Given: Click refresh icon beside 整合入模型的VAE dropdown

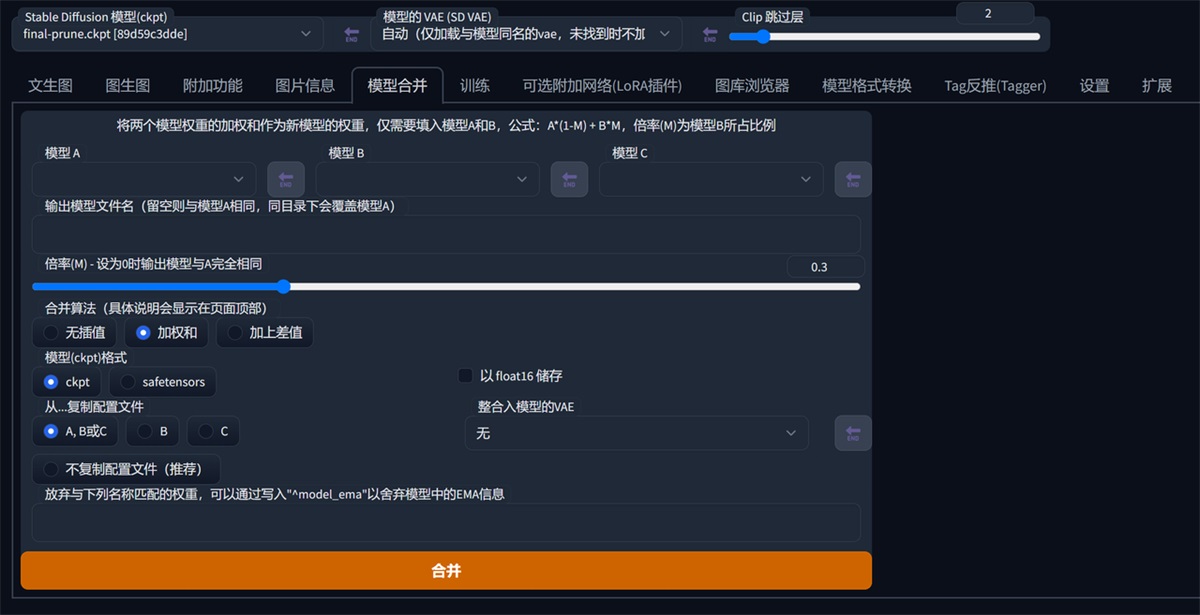Looking at the screenshot, I should tap(852, 432).
